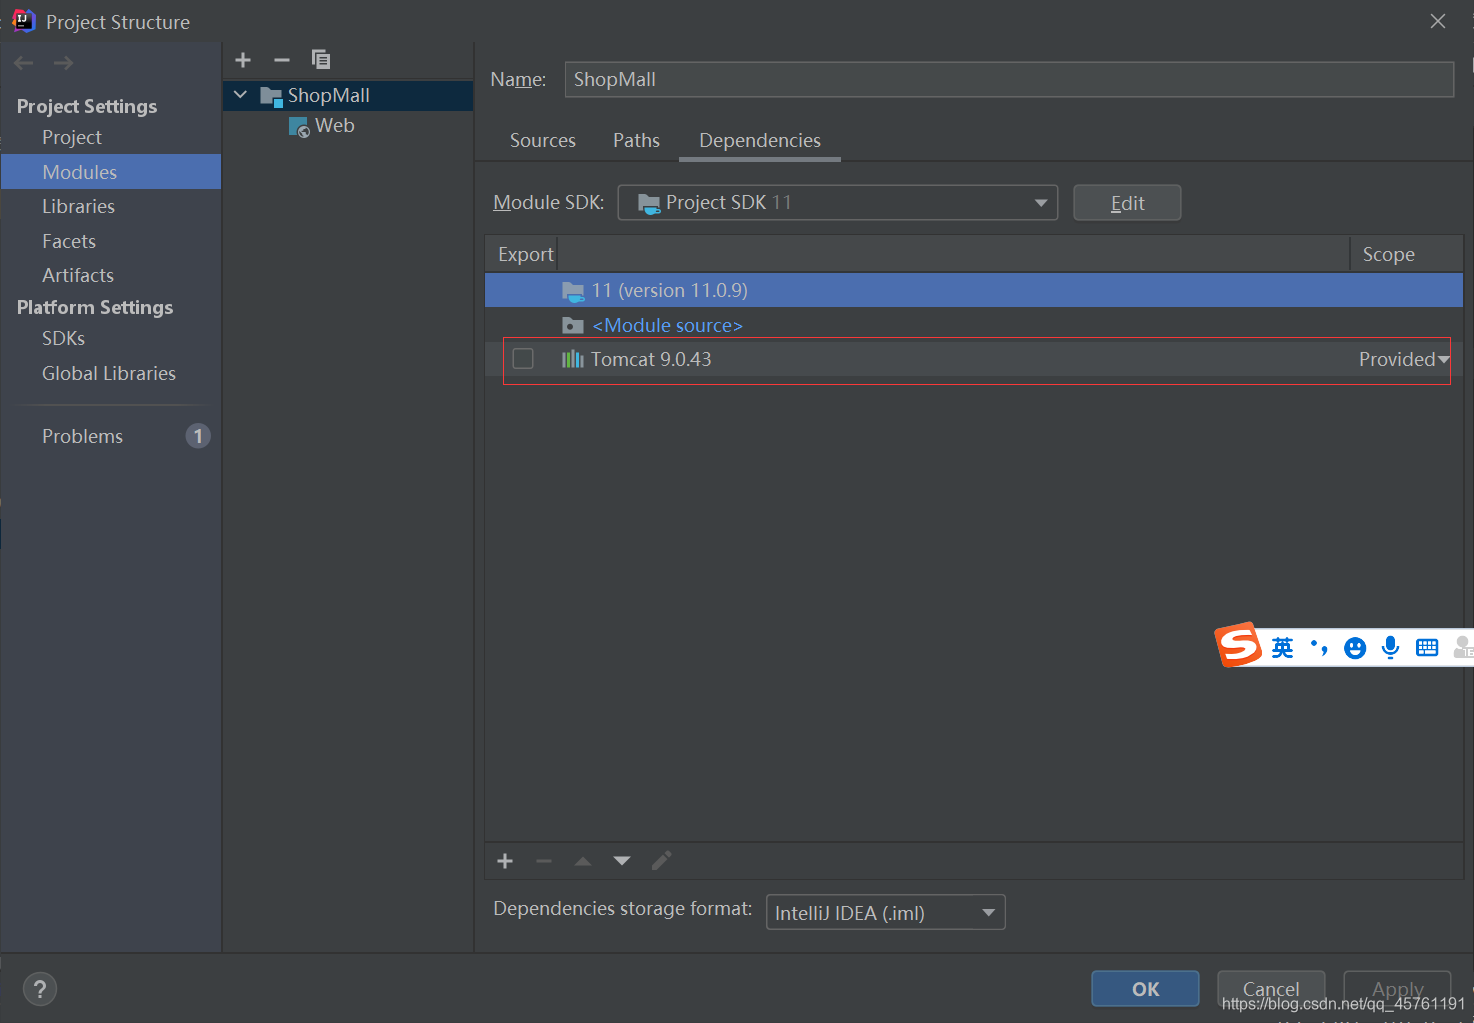Open SDKs under Platform Settings
This screenshot has height=1023, width=1474.
click(64, 338)
